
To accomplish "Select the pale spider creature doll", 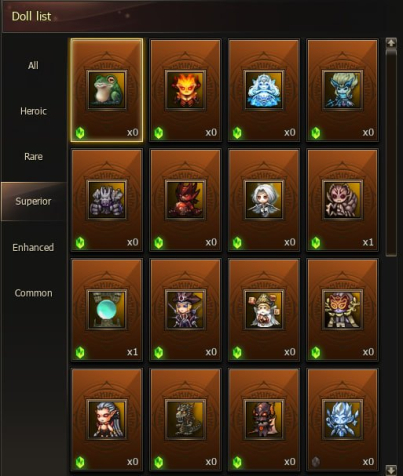I will (x=342, y=200).
